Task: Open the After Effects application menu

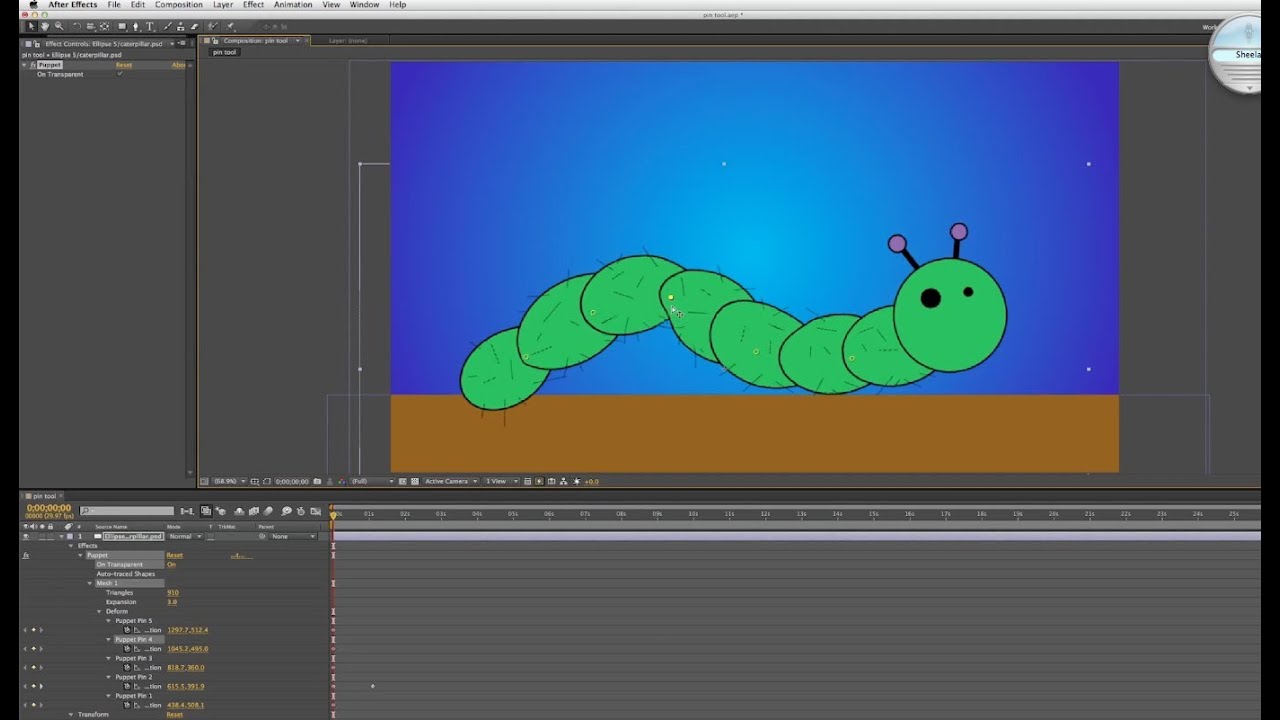Action: pyautogui.click(x=73, y=5)
